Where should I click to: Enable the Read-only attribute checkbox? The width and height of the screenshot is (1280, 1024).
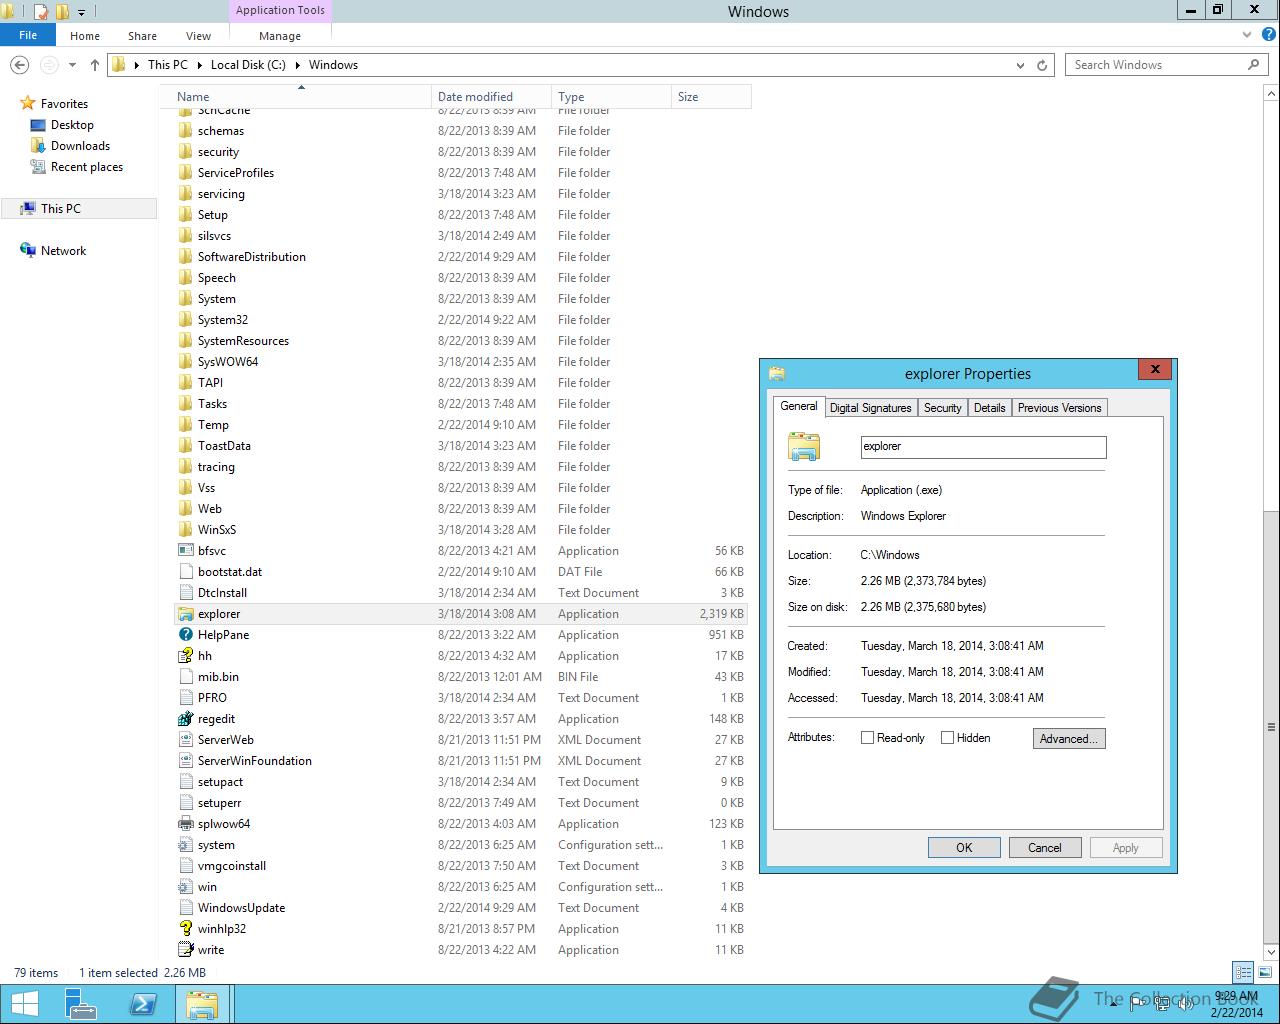pyautogui.click(x=867, y=738)
